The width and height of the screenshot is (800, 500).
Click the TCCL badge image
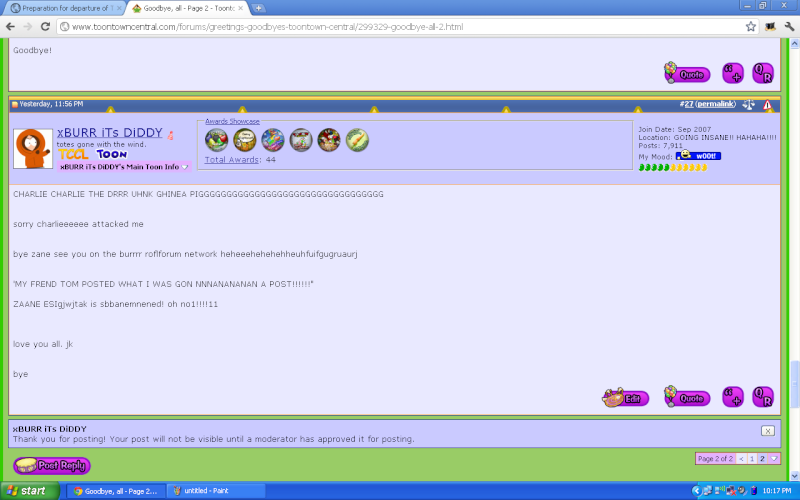[73, 154]
